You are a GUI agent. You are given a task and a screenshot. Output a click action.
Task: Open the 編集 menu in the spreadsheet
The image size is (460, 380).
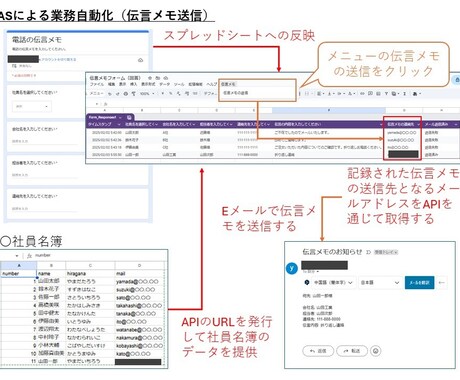point(112,84)
